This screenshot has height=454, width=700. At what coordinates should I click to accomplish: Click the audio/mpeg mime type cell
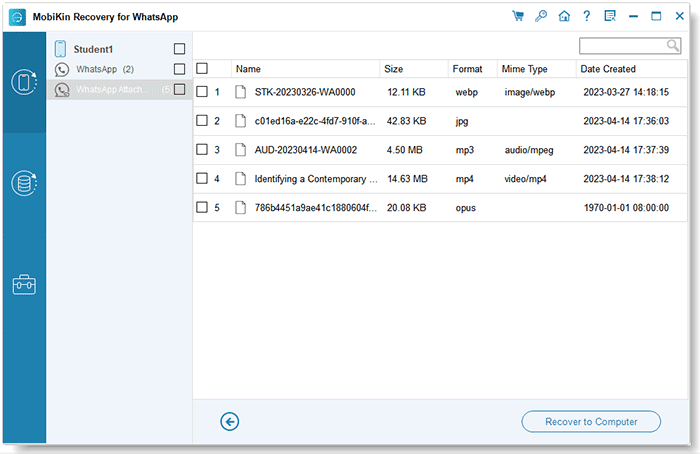(529, 150)
